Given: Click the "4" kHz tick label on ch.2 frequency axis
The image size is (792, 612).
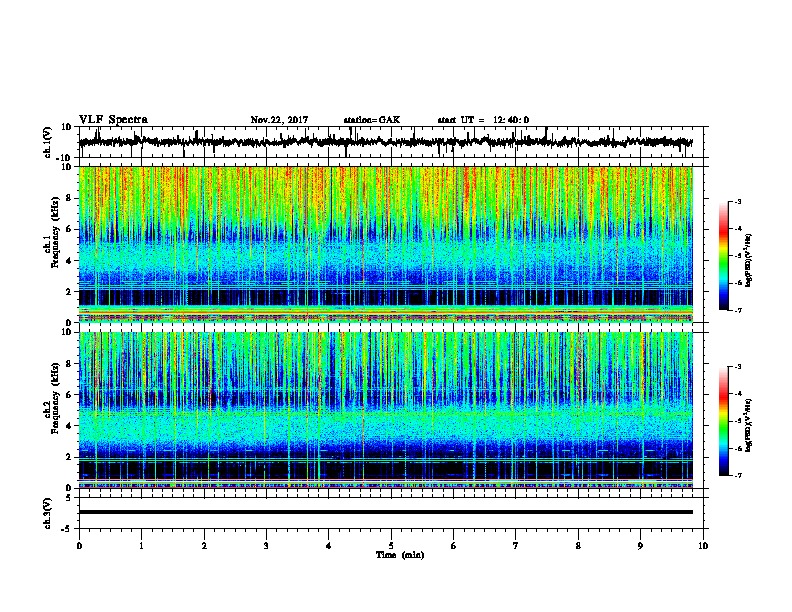Looking at the screenshot, I should point(69,426).
